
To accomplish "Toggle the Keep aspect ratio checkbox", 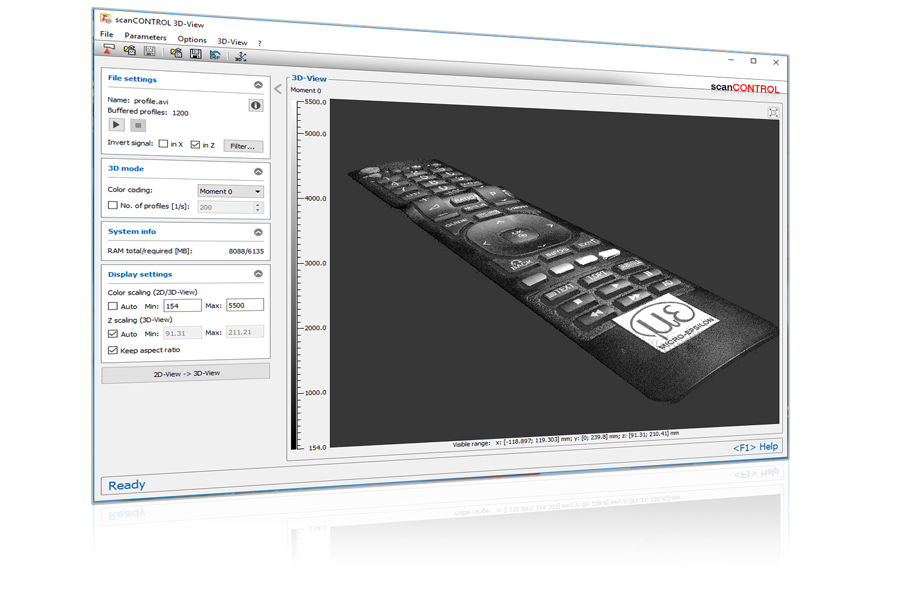I will click(x=113, y=351).
